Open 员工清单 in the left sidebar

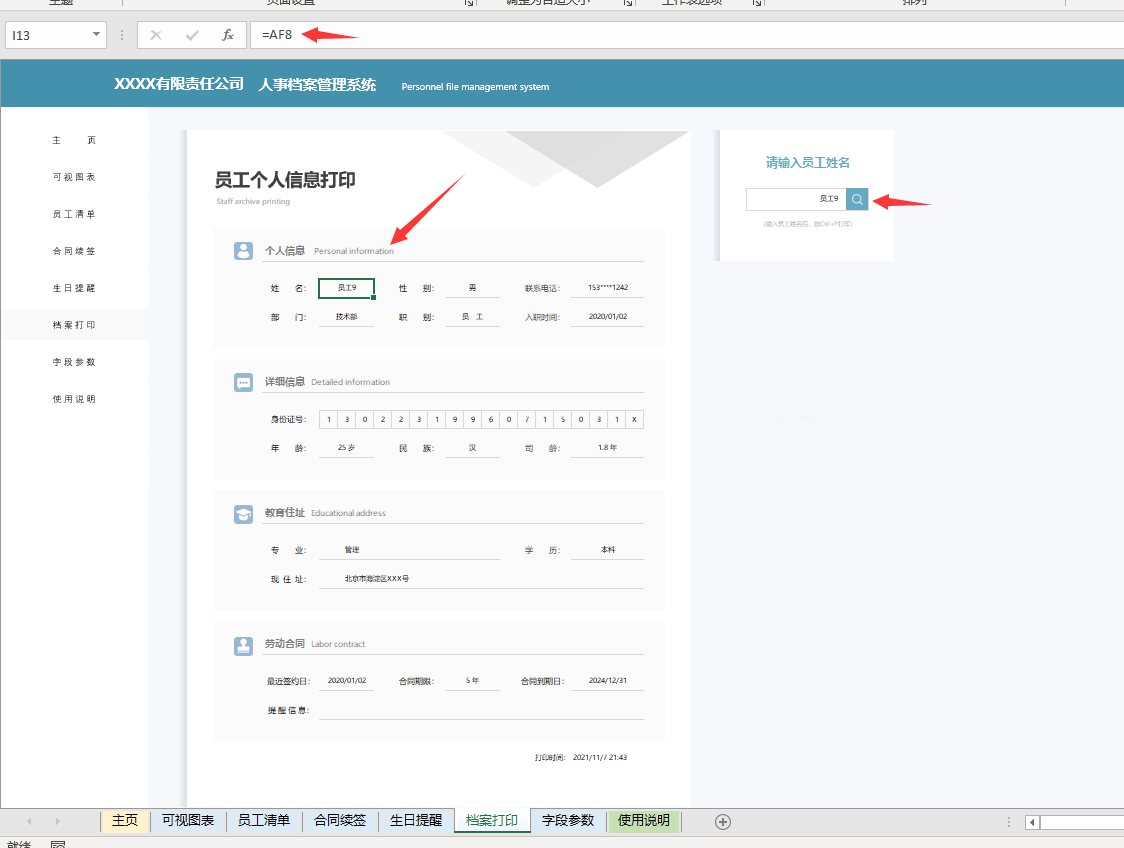coord(74,214)
